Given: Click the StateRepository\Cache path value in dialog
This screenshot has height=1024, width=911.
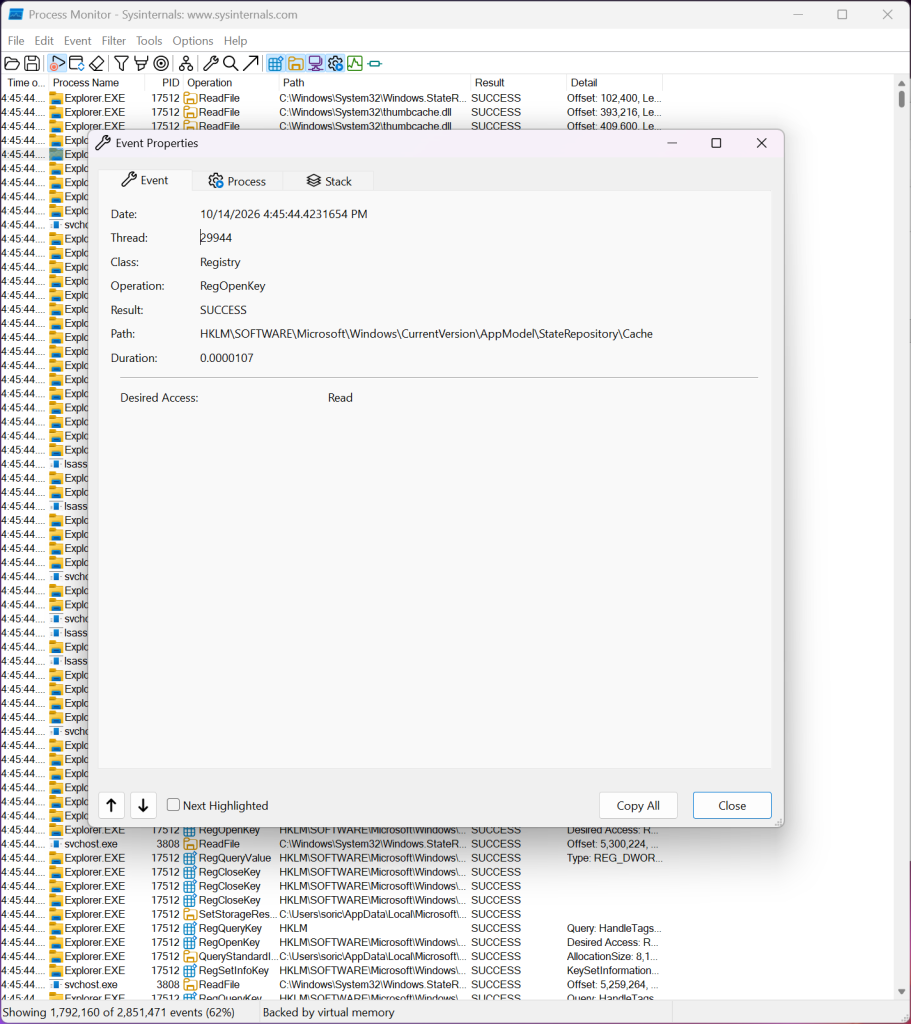Looking at the screenshot, I should point(426,334).
